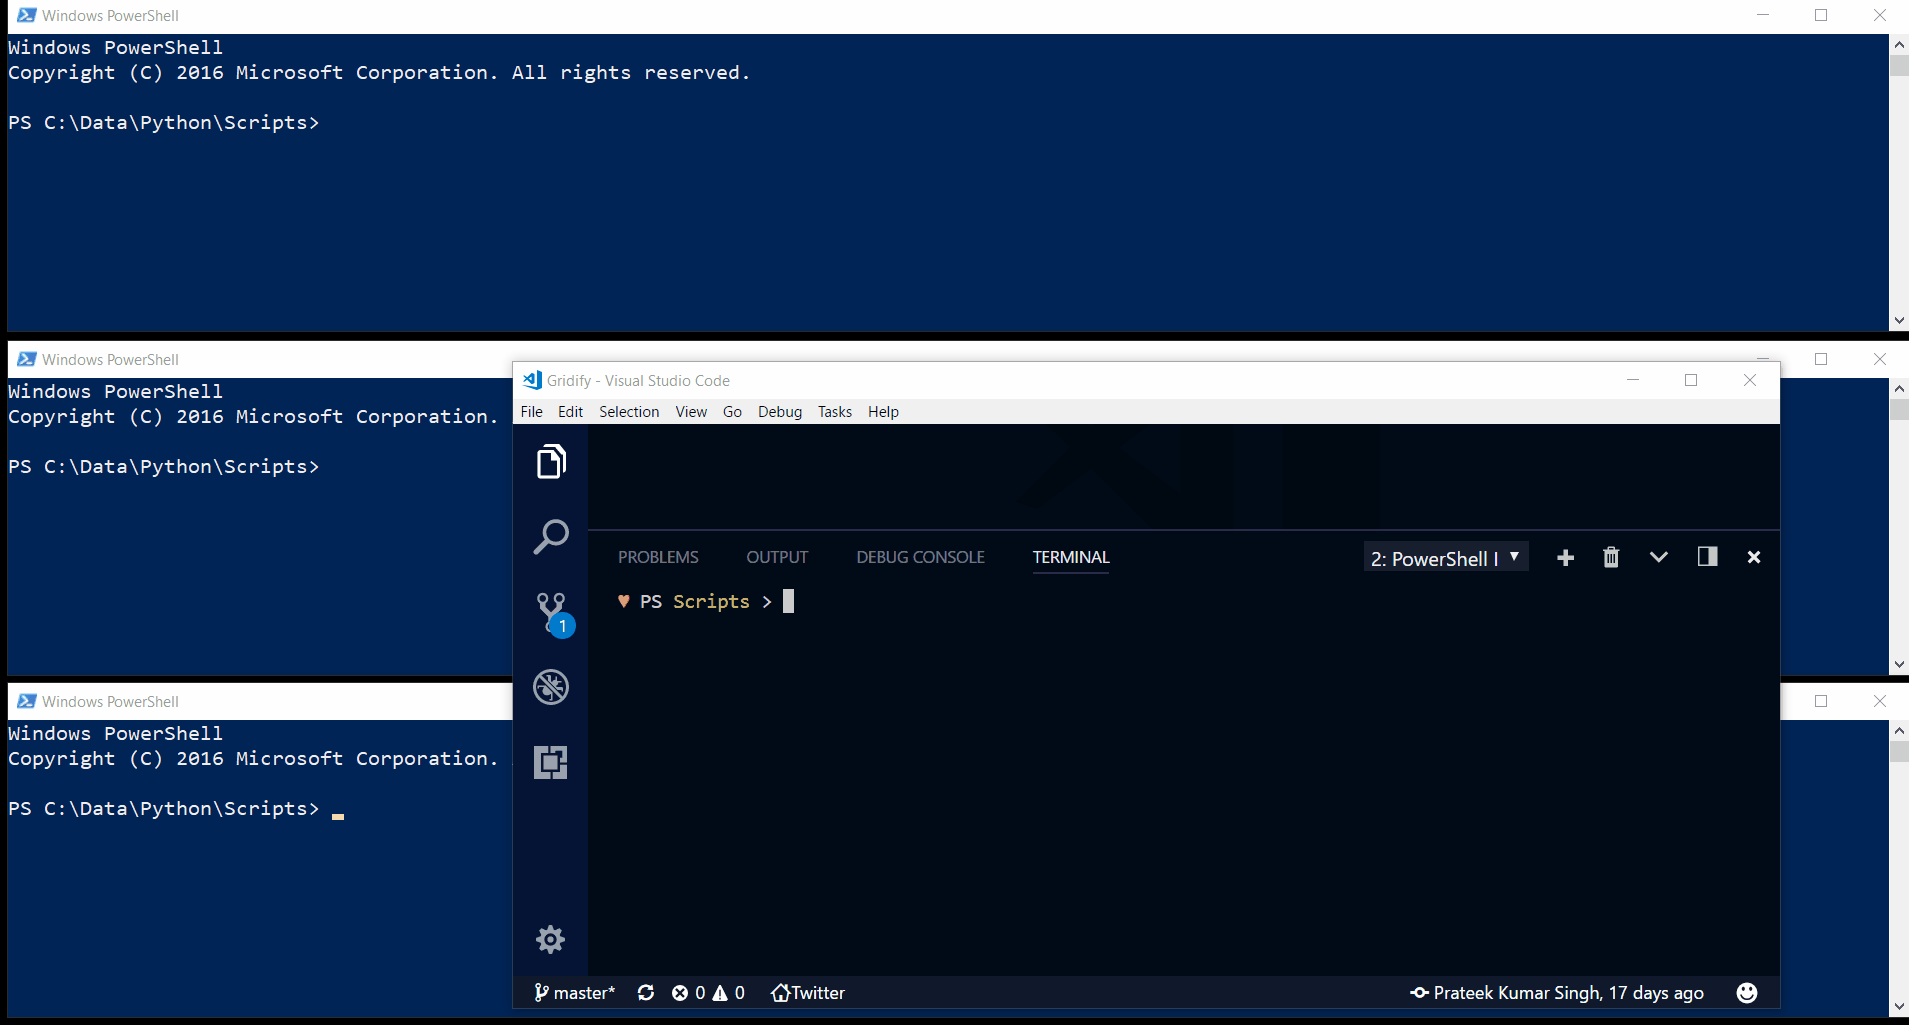This screenshot has width=1909, height=1025.
Task: Open the Extensions view in VS Code
Action: pyautogui.click(x=551, y=762)
